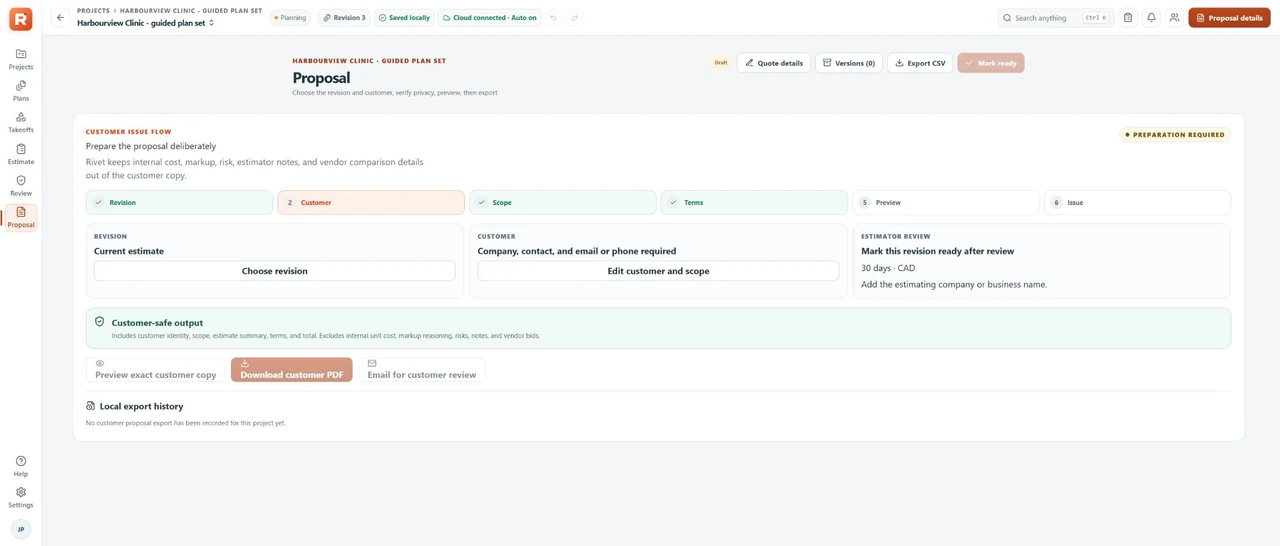Select Proposal in the sidebar
The image size is (1280, 546).
click(21, 218)
